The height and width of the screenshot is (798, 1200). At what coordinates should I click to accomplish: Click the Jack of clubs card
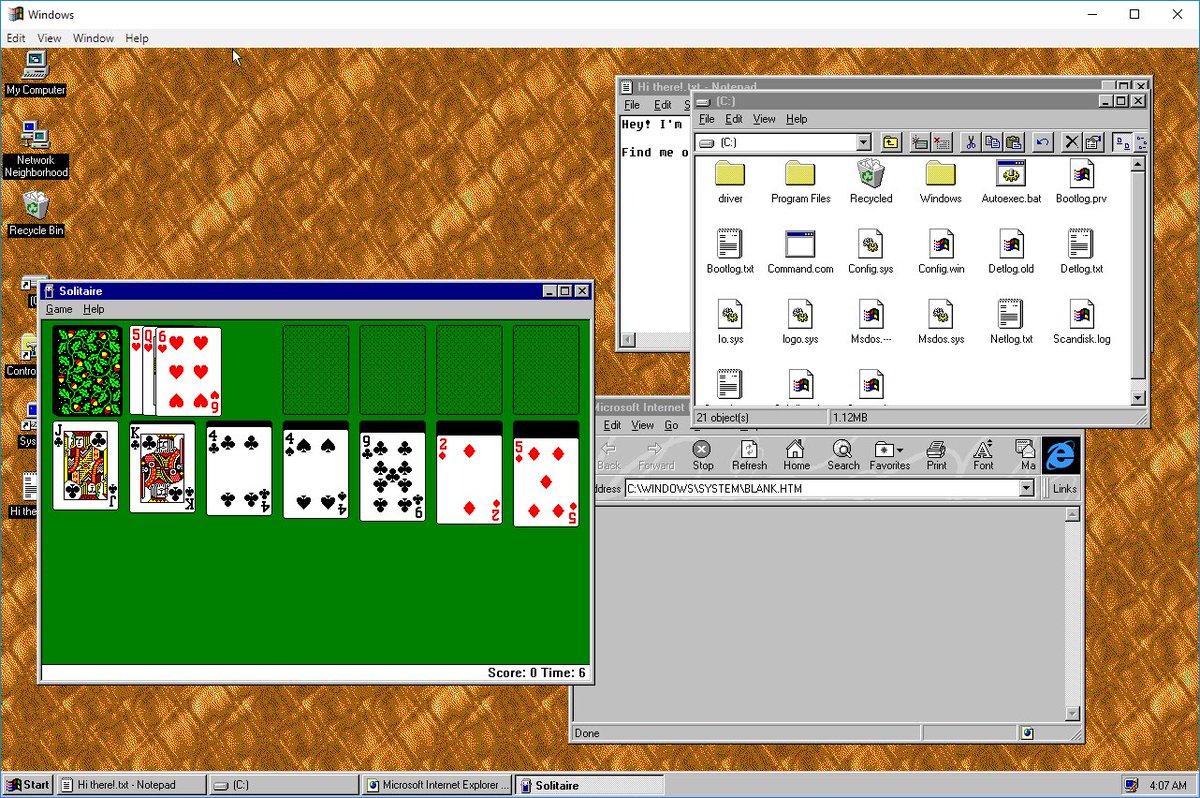point(85,467)
